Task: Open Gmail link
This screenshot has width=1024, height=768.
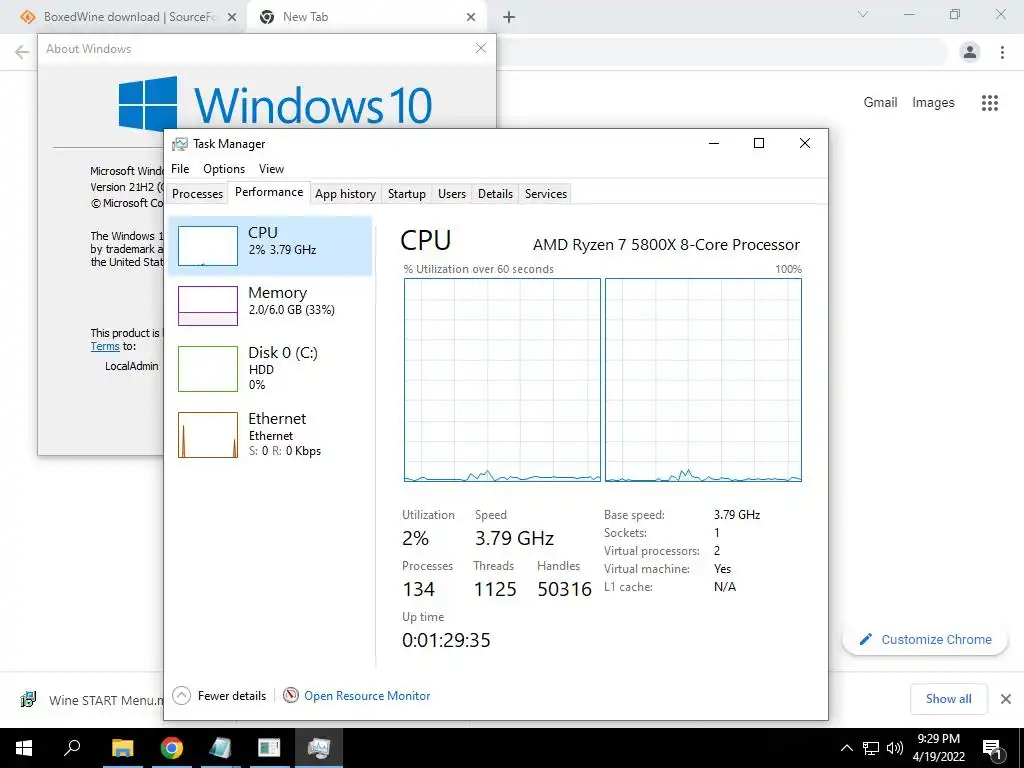Action: pos(880,103)
